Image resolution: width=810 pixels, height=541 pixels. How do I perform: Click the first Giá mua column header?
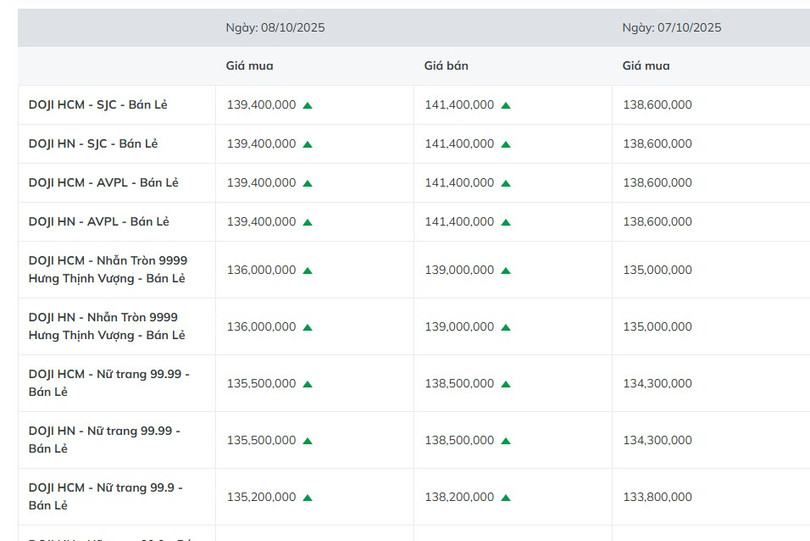249,66
